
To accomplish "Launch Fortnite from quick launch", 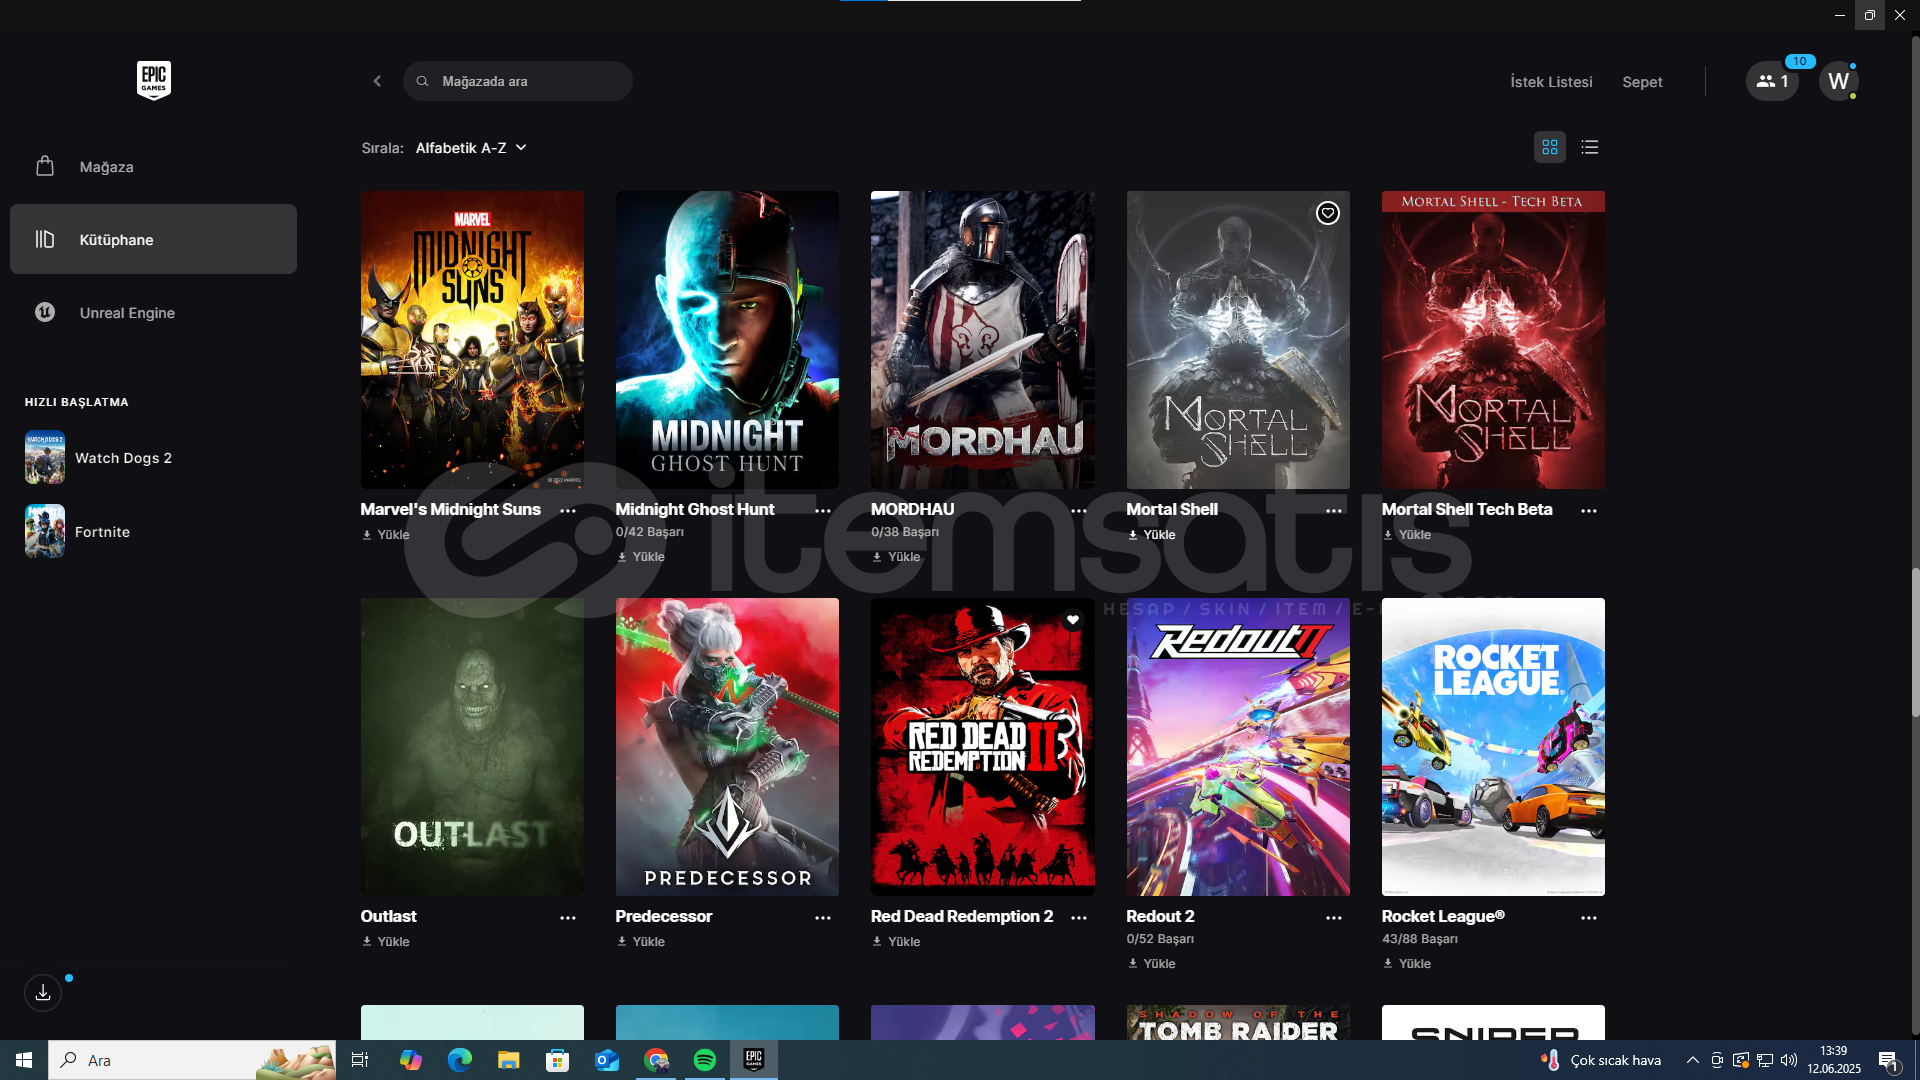I will (x=80, y=531).
